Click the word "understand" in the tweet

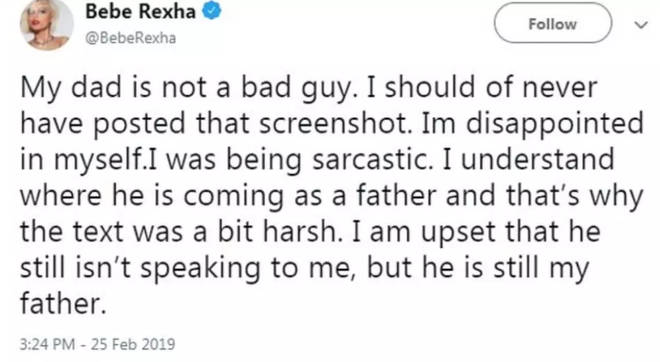point(538,160)
